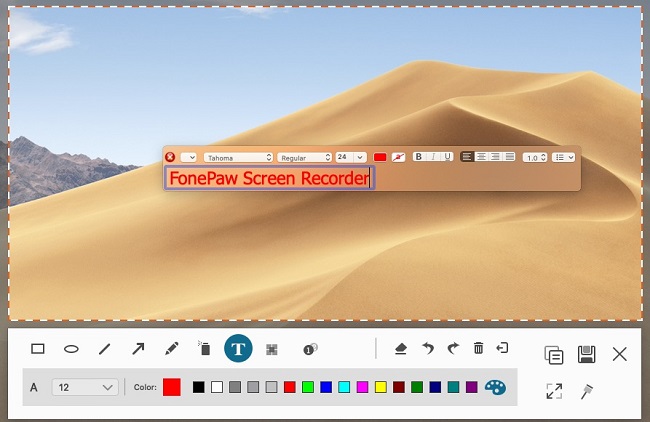
Task: Align text left
Action: pos(467,157)
